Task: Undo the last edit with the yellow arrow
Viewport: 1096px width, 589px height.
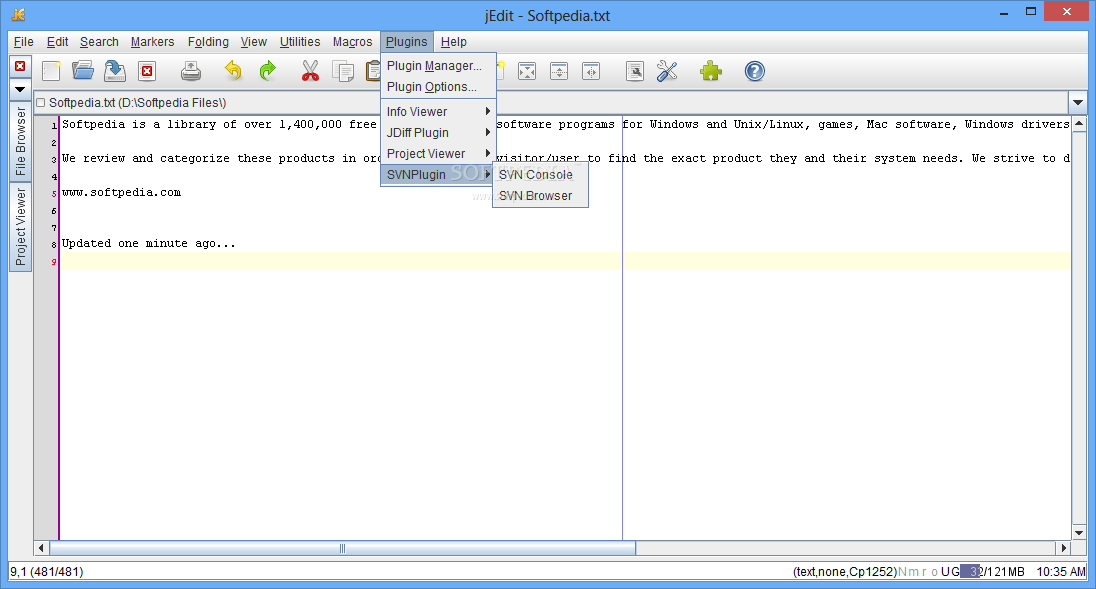Action: click(x=233, y=71)
